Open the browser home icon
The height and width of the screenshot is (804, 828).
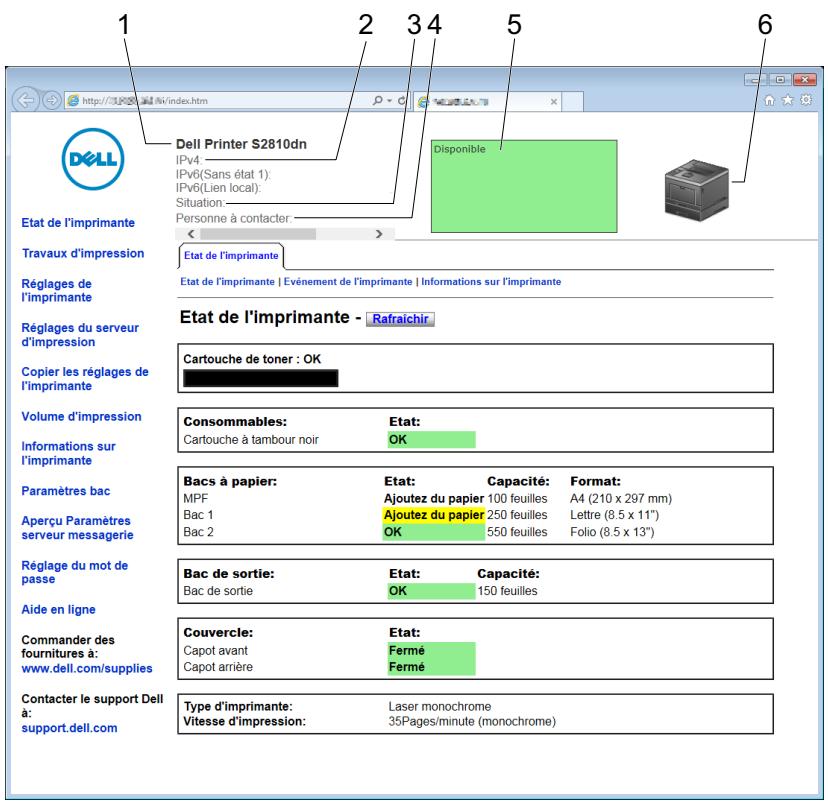[769, 100]
